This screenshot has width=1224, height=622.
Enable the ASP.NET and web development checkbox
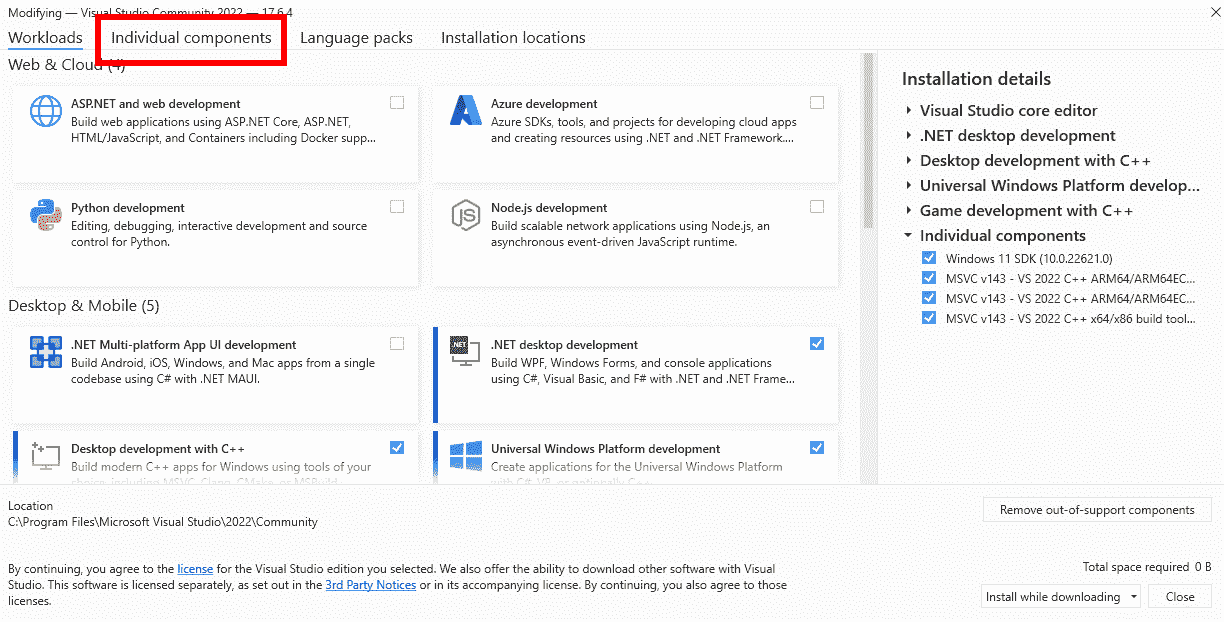click(x=397, y=103)
